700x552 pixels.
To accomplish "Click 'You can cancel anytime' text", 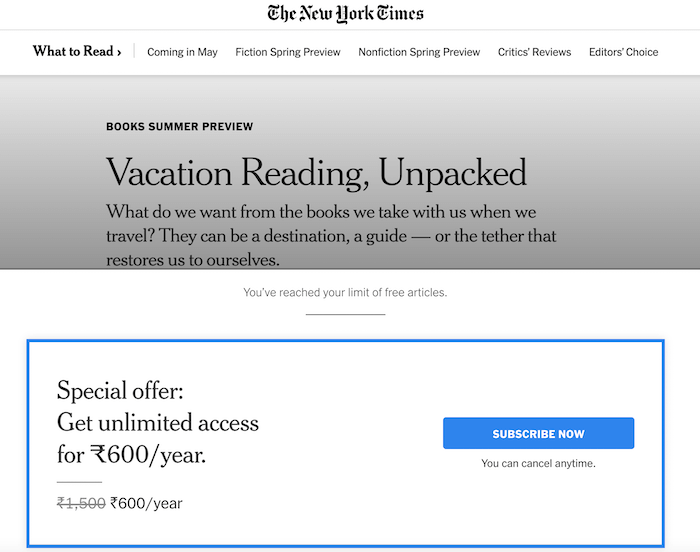I will pos(538,464).
